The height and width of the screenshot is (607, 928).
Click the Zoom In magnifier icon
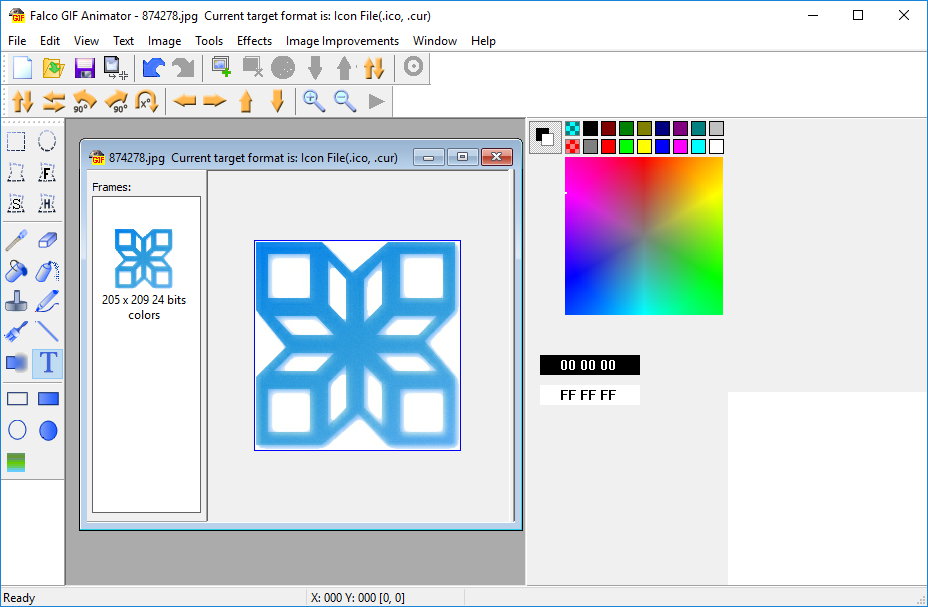tap(314, 100)
